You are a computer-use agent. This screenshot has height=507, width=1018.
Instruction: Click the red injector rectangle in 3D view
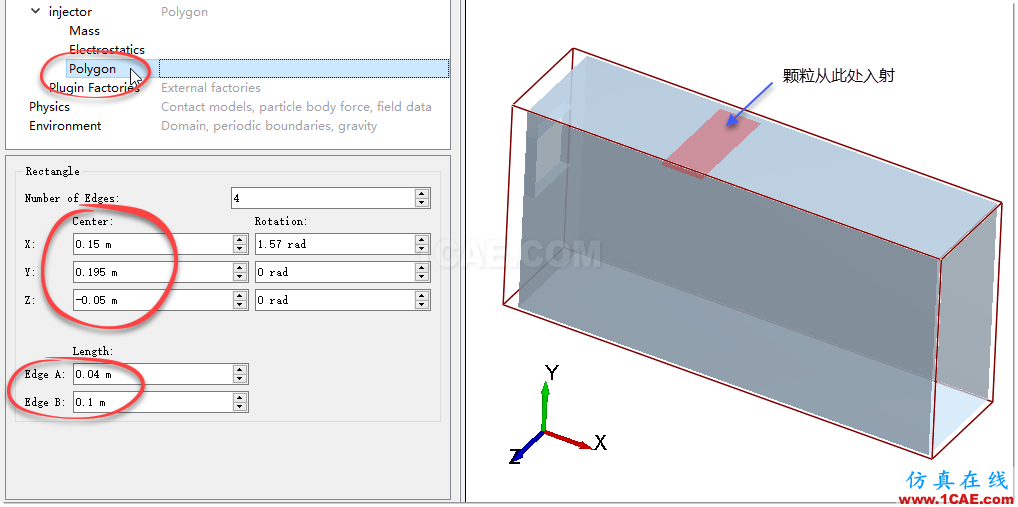click(712, 143)
